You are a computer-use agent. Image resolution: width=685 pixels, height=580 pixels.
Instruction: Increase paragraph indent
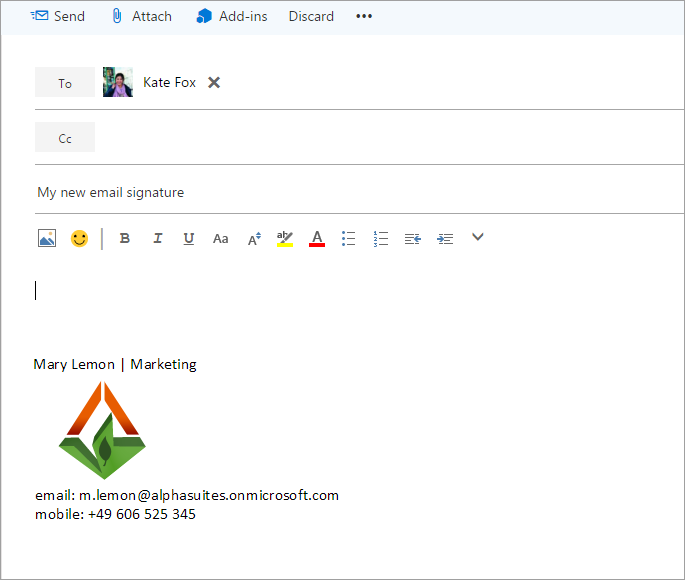click(445, 238)
